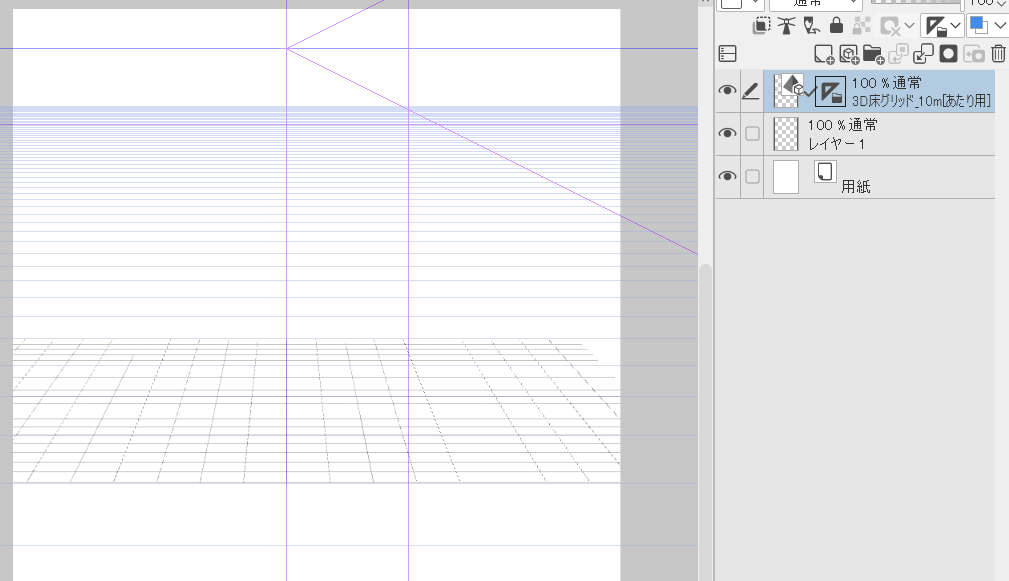Add a new 3D layer
The image size is (1009, 581).
point(847,54)
